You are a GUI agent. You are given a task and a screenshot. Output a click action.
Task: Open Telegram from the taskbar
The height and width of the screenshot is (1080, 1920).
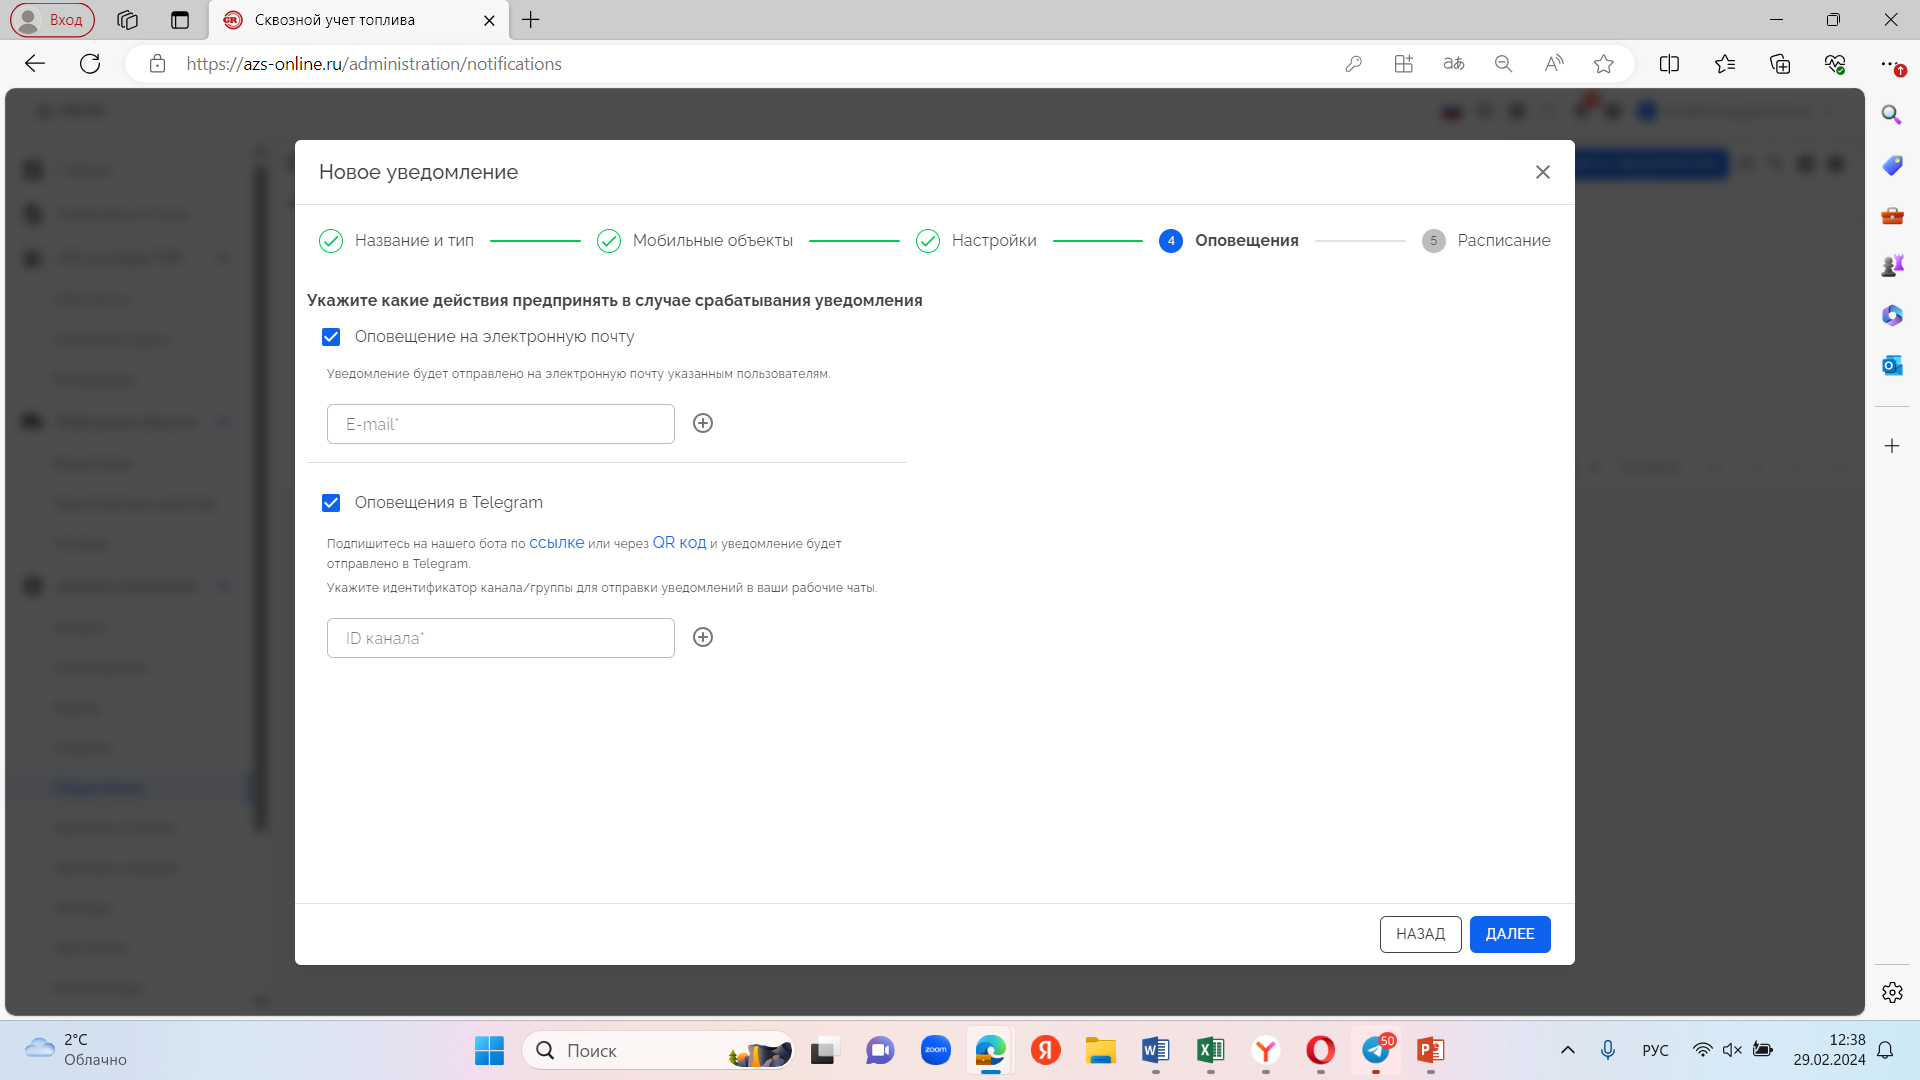pyautogui.click(x=1376, y=1050)
